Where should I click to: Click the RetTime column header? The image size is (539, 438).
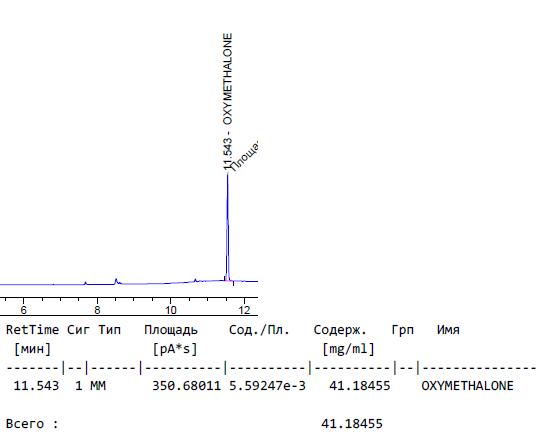pyautogui.click(x=32, y=330)
